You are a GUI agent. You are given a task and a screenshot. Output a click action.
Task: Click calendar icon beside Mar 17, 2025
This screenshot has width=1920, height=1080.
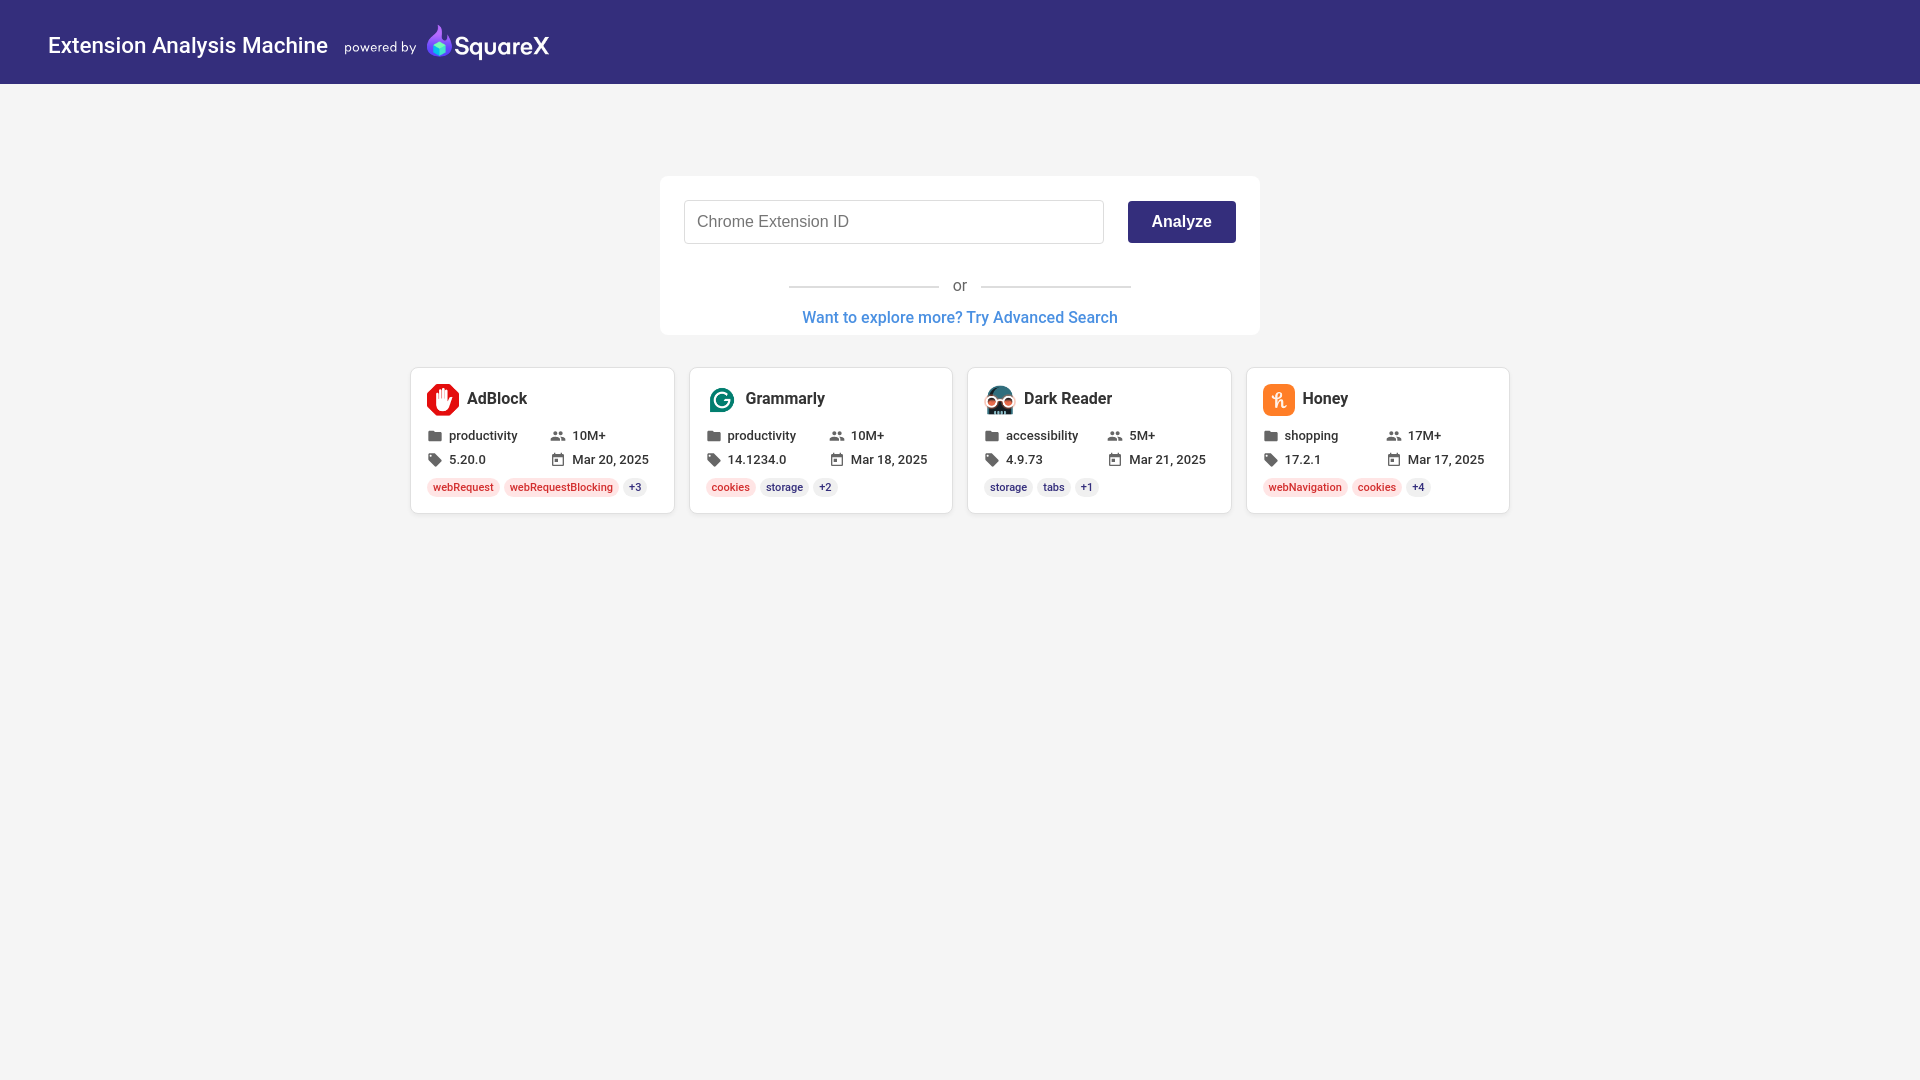(x=1394, y=460)
